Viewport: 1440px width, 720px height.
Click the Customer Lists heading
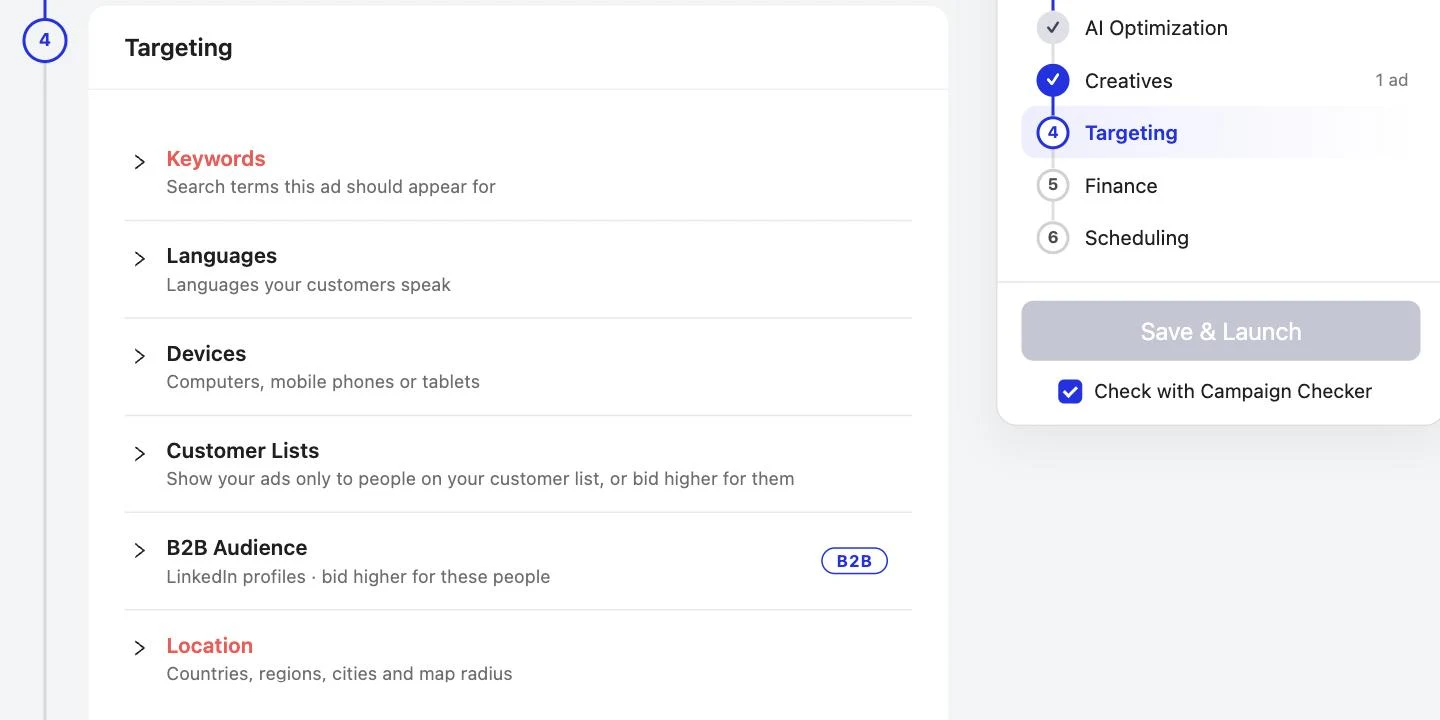[243, 451]
